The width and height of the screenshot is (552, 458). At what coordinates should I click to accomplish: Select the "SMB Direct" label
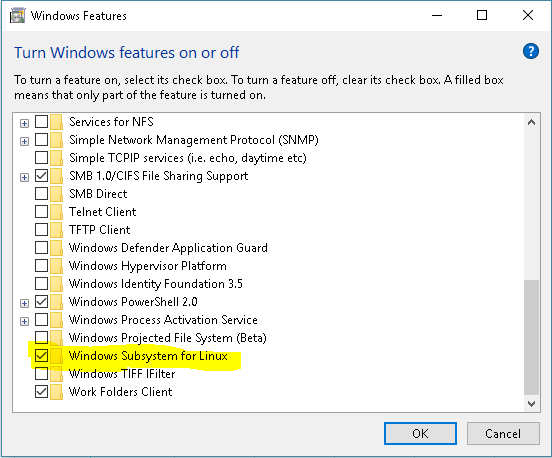(98, 194)
